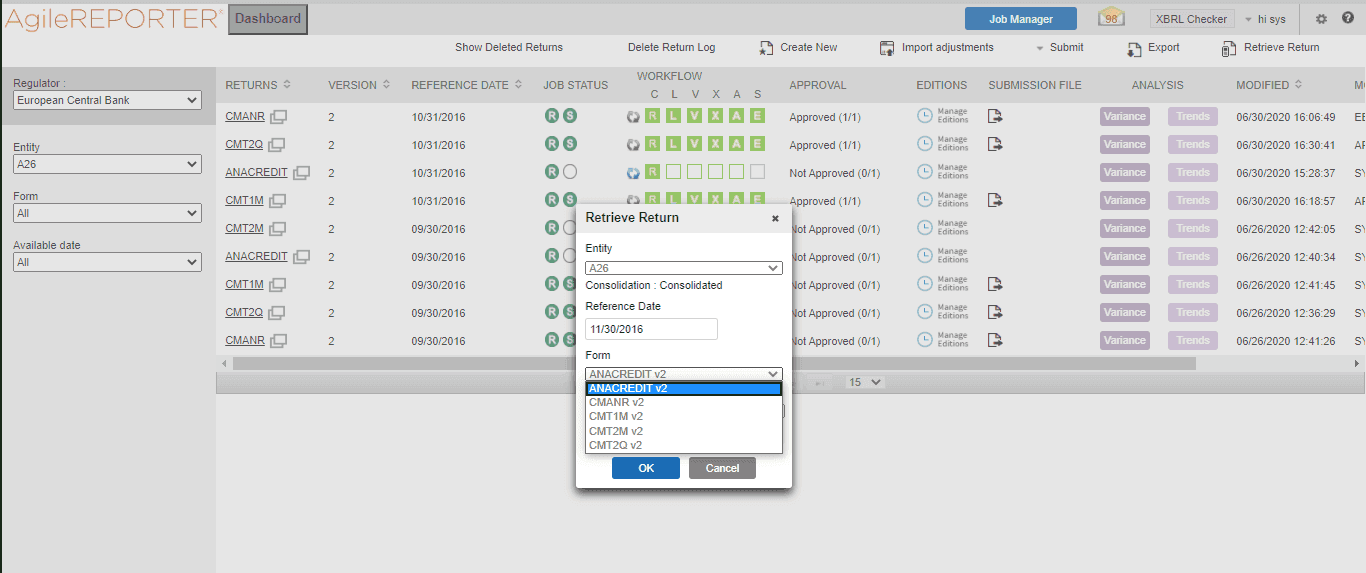Open the submission file icon for row modified 16:18:57
Image resolution: width=1366 pixels, height=573 pixels.
pos(995,200)
